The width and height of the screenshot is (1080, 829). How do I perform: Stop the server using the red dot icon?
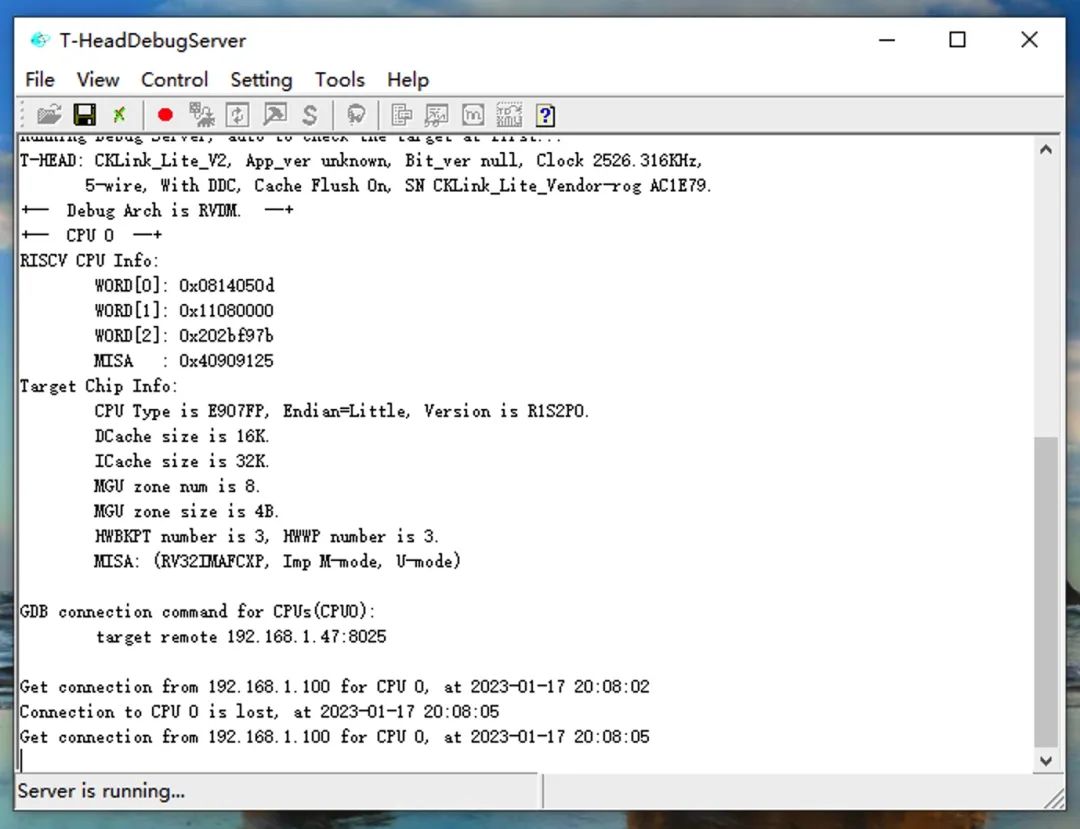point(165,114)
